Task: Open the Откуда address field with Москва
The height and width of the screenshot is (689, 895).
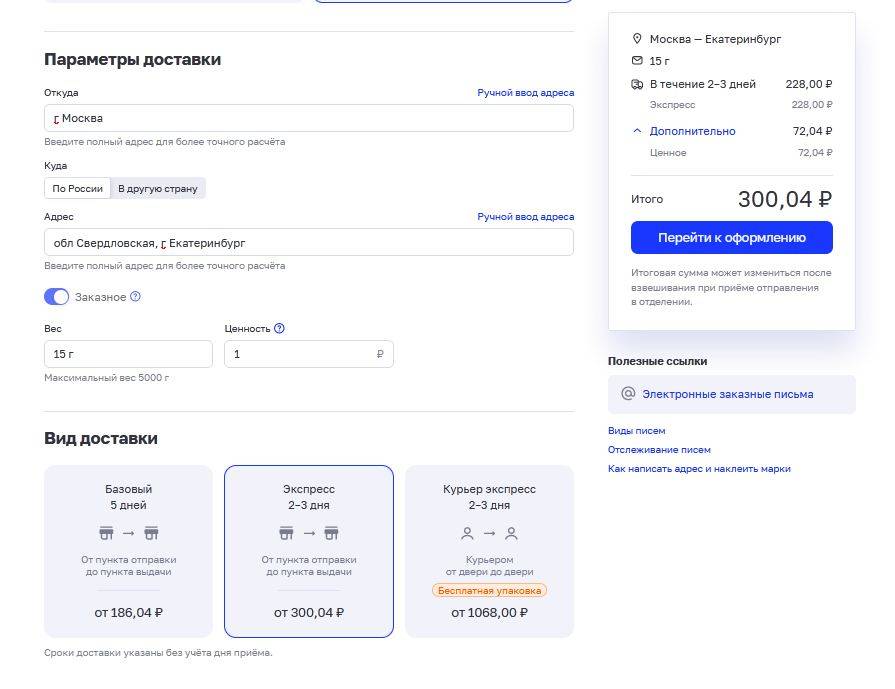Action: click(308, 118)
